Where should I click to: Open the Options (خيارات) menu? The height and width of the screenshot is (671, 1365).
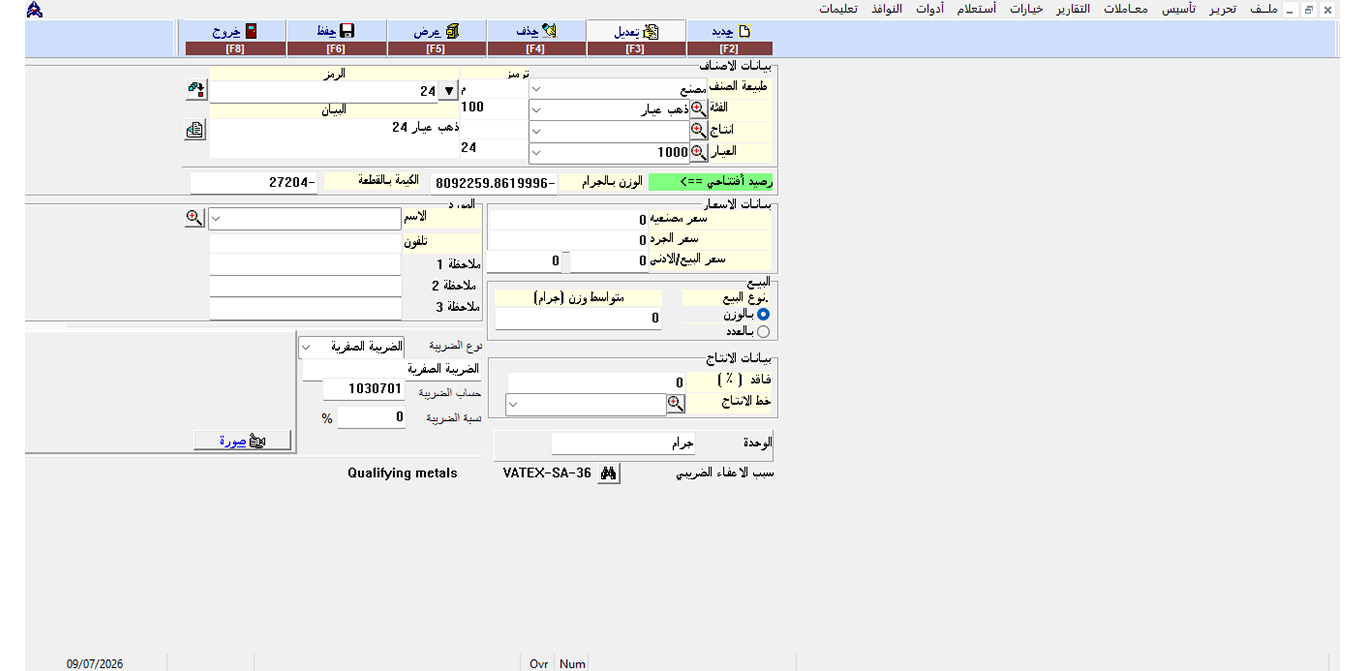[1026, 9]
